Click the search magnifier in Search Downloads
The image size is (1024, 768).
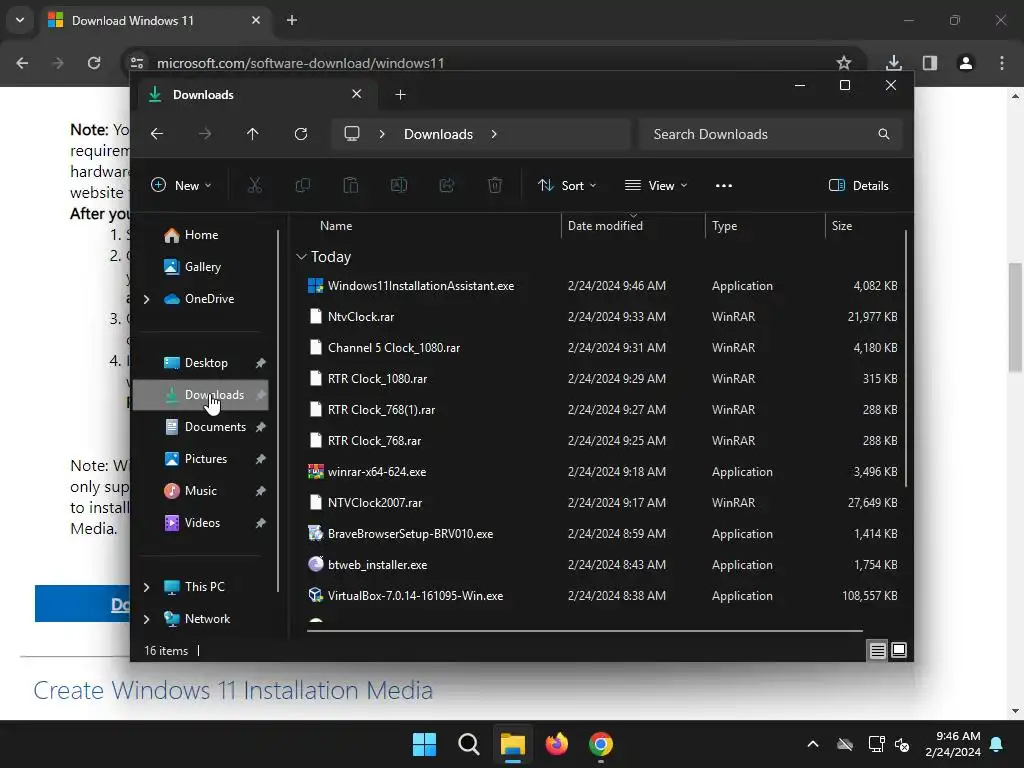(884, 134)
